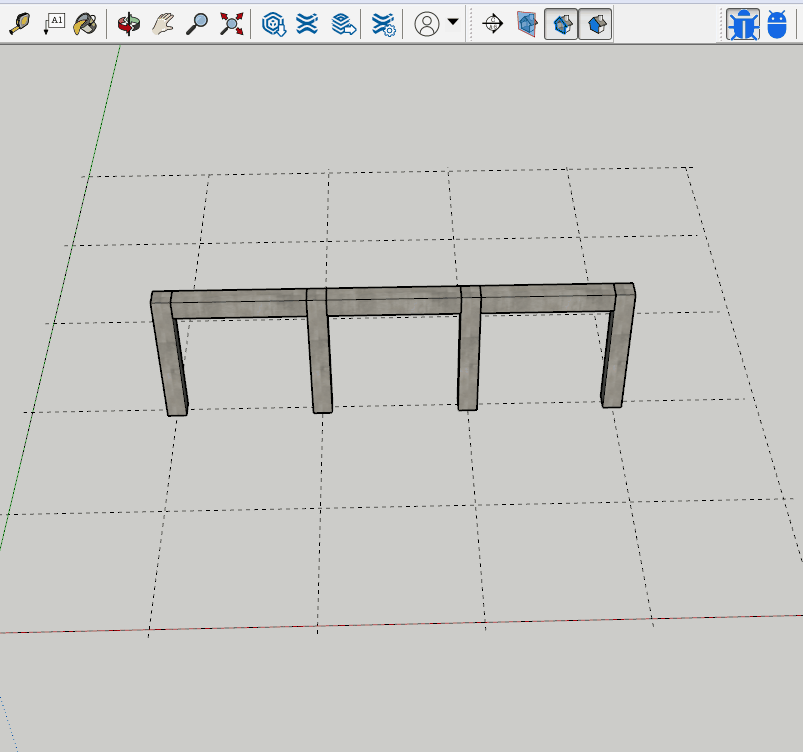This screenshot has width=803, height=752.
Task: Open the Extension Warehouse
Action: (x=307, y=24)
